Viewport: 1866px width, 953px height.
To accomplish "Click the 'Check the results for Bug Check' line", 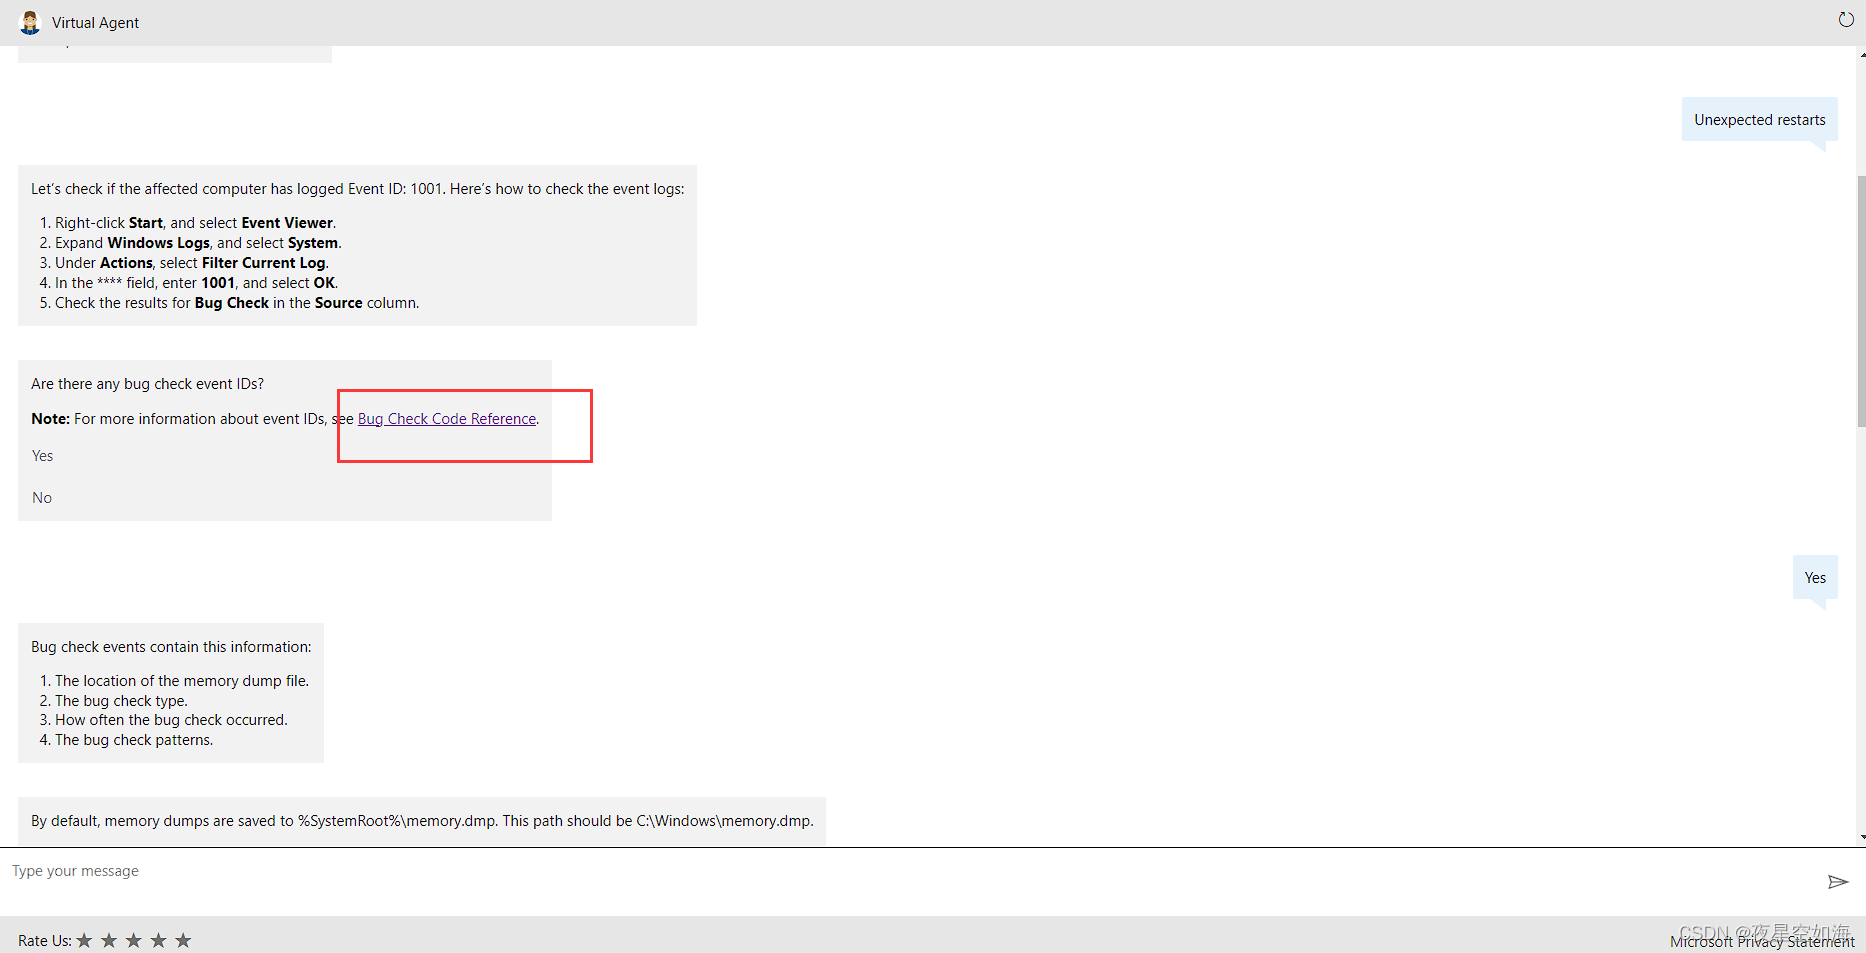I will coord(237,303).
